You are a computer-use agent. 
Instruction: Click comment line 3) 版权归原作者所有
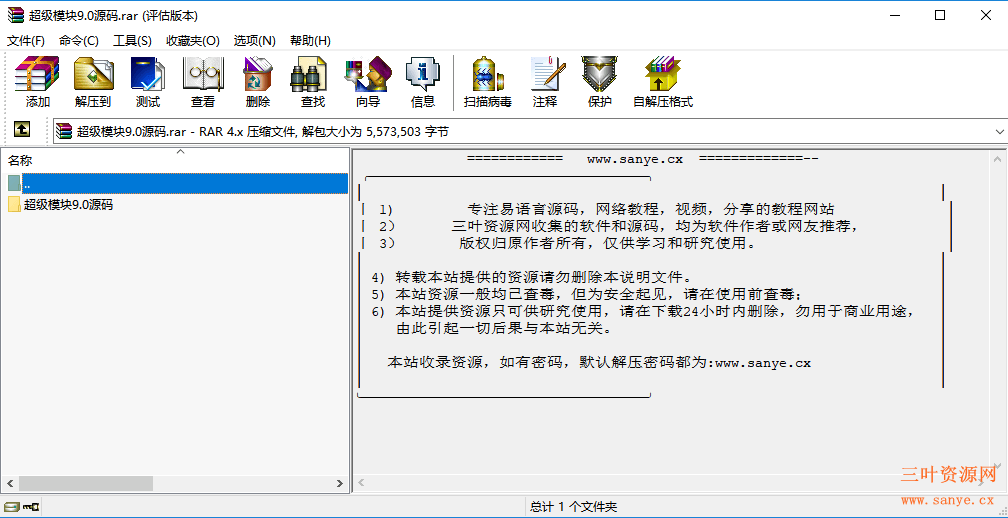point(568,243)
